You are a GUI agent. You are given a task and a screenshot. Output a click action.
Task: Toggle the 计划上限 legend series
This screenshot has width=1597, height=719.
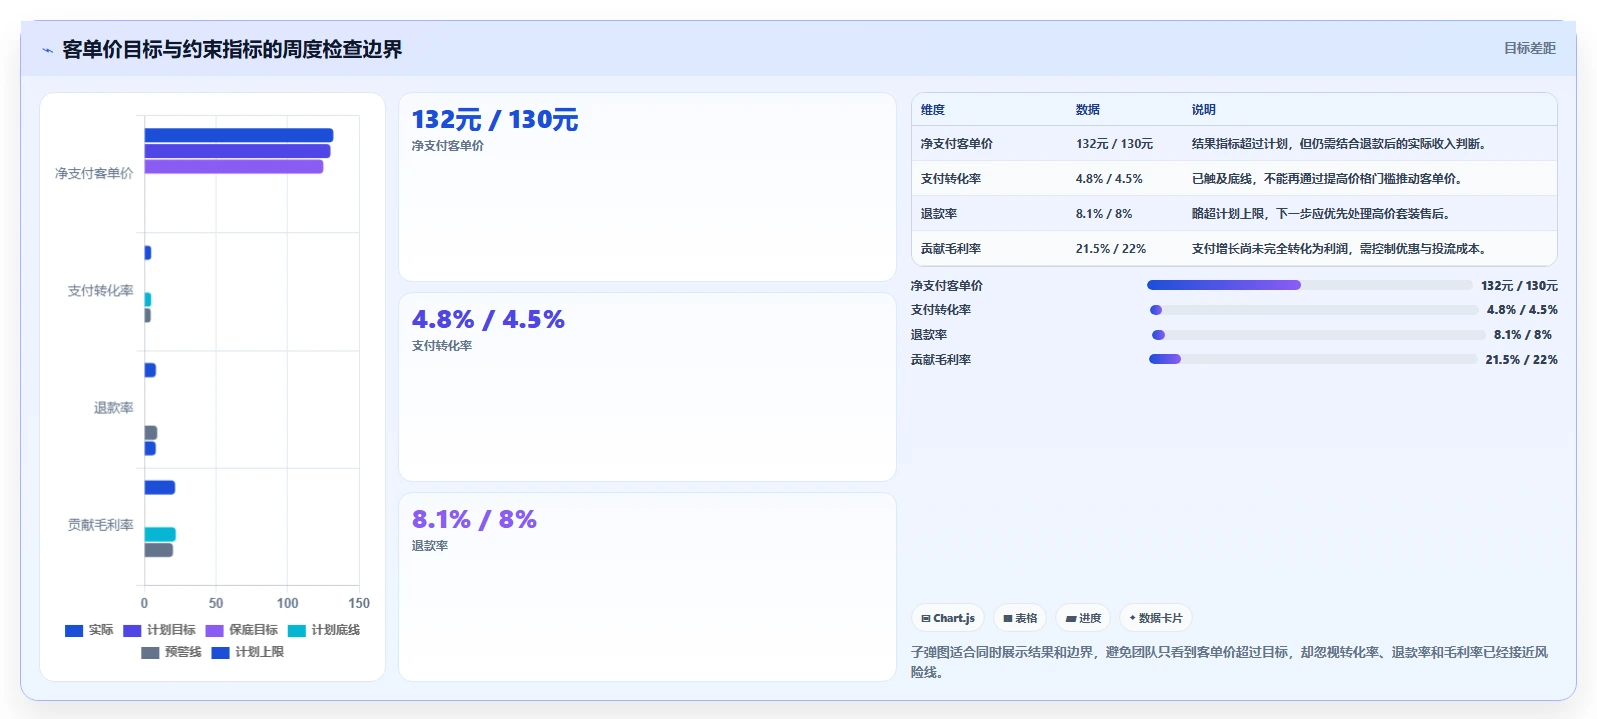(x=247, y=652)
